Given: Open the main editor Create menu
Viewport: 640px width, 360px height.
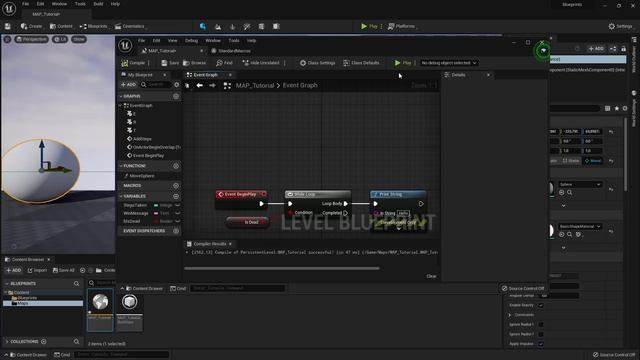Looking at the screenshot, I should coord(31,26).
